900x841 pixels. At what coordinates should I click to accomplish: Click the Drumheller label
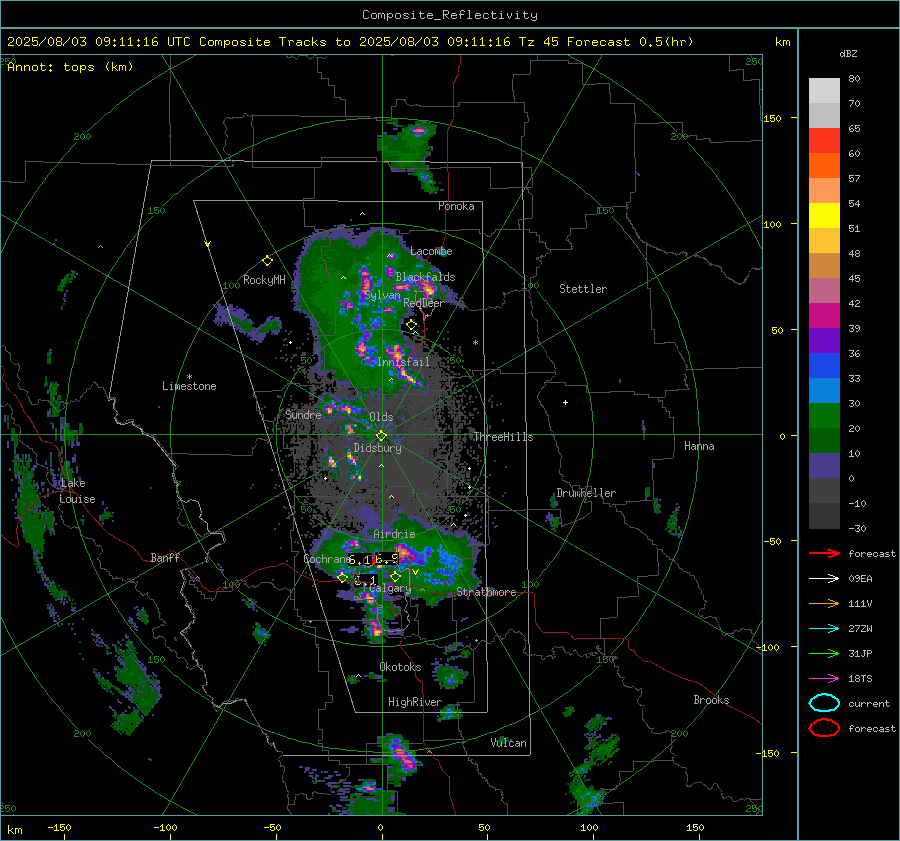pyautogui.click(x=586, y=493)
